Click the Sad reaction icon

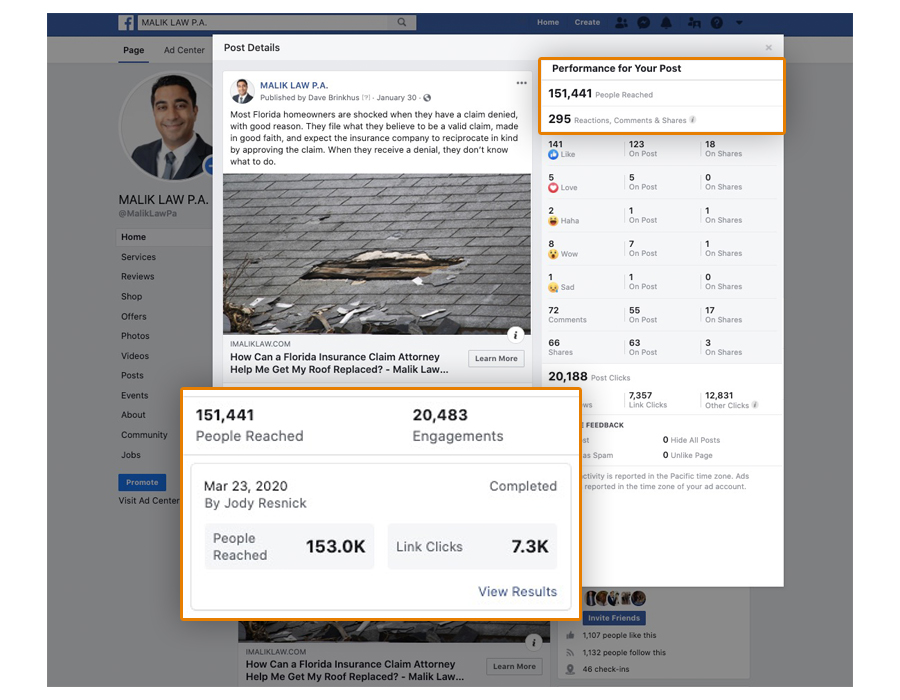553,287
